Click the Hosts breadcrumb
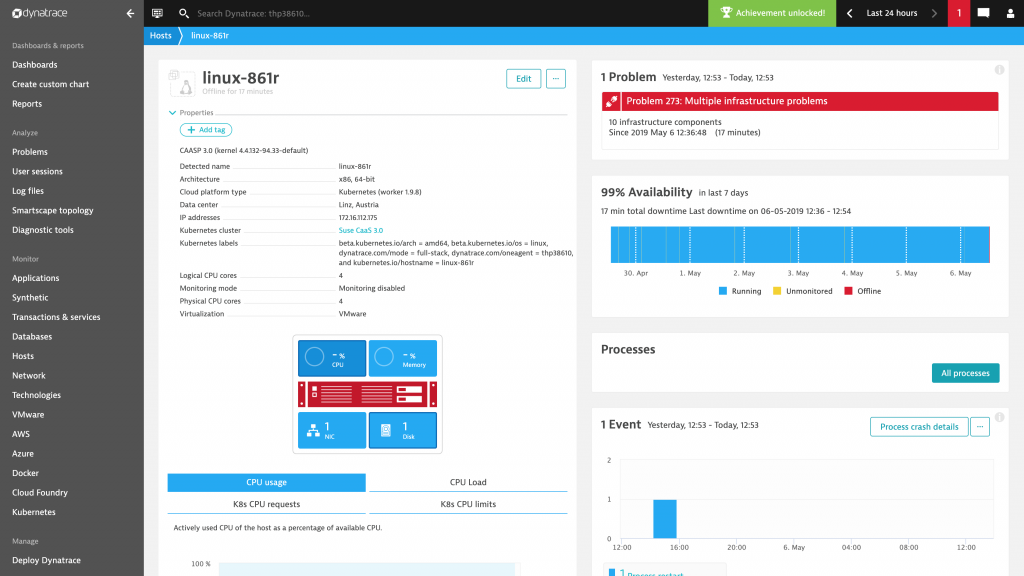The width and height of the screenshot is (1024, 576). point(161,36)
